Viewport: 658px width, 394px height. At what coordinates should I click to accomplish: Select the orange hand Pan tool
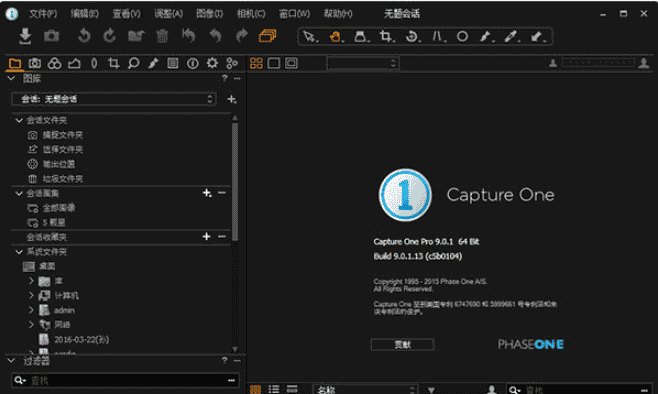click(336, 37)
